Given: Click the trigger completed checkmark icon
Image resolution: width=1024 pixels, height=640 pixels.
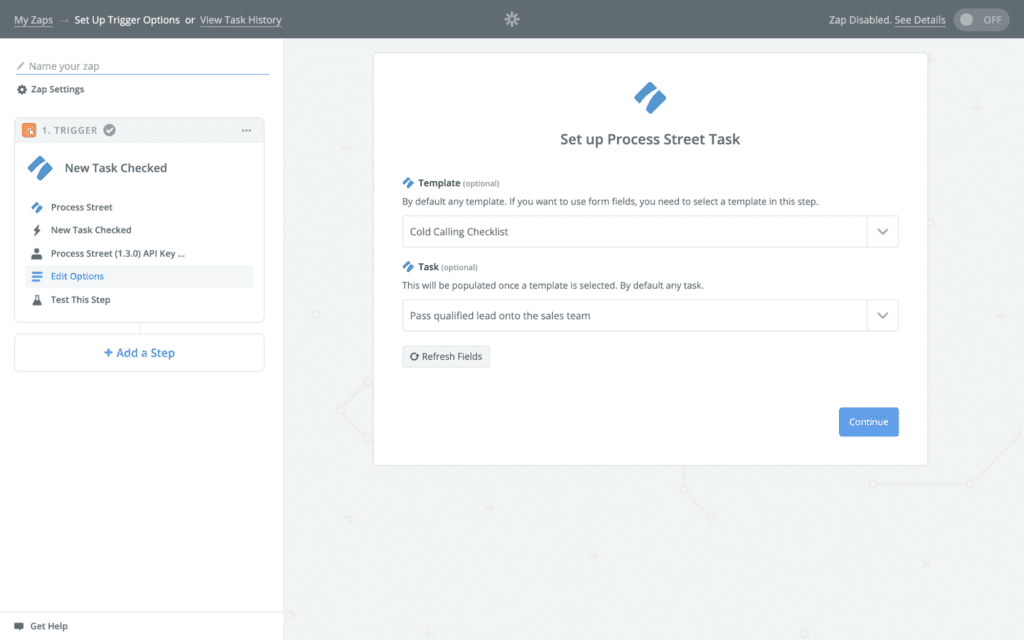Looking at the screenshot, I should [110, 130].
